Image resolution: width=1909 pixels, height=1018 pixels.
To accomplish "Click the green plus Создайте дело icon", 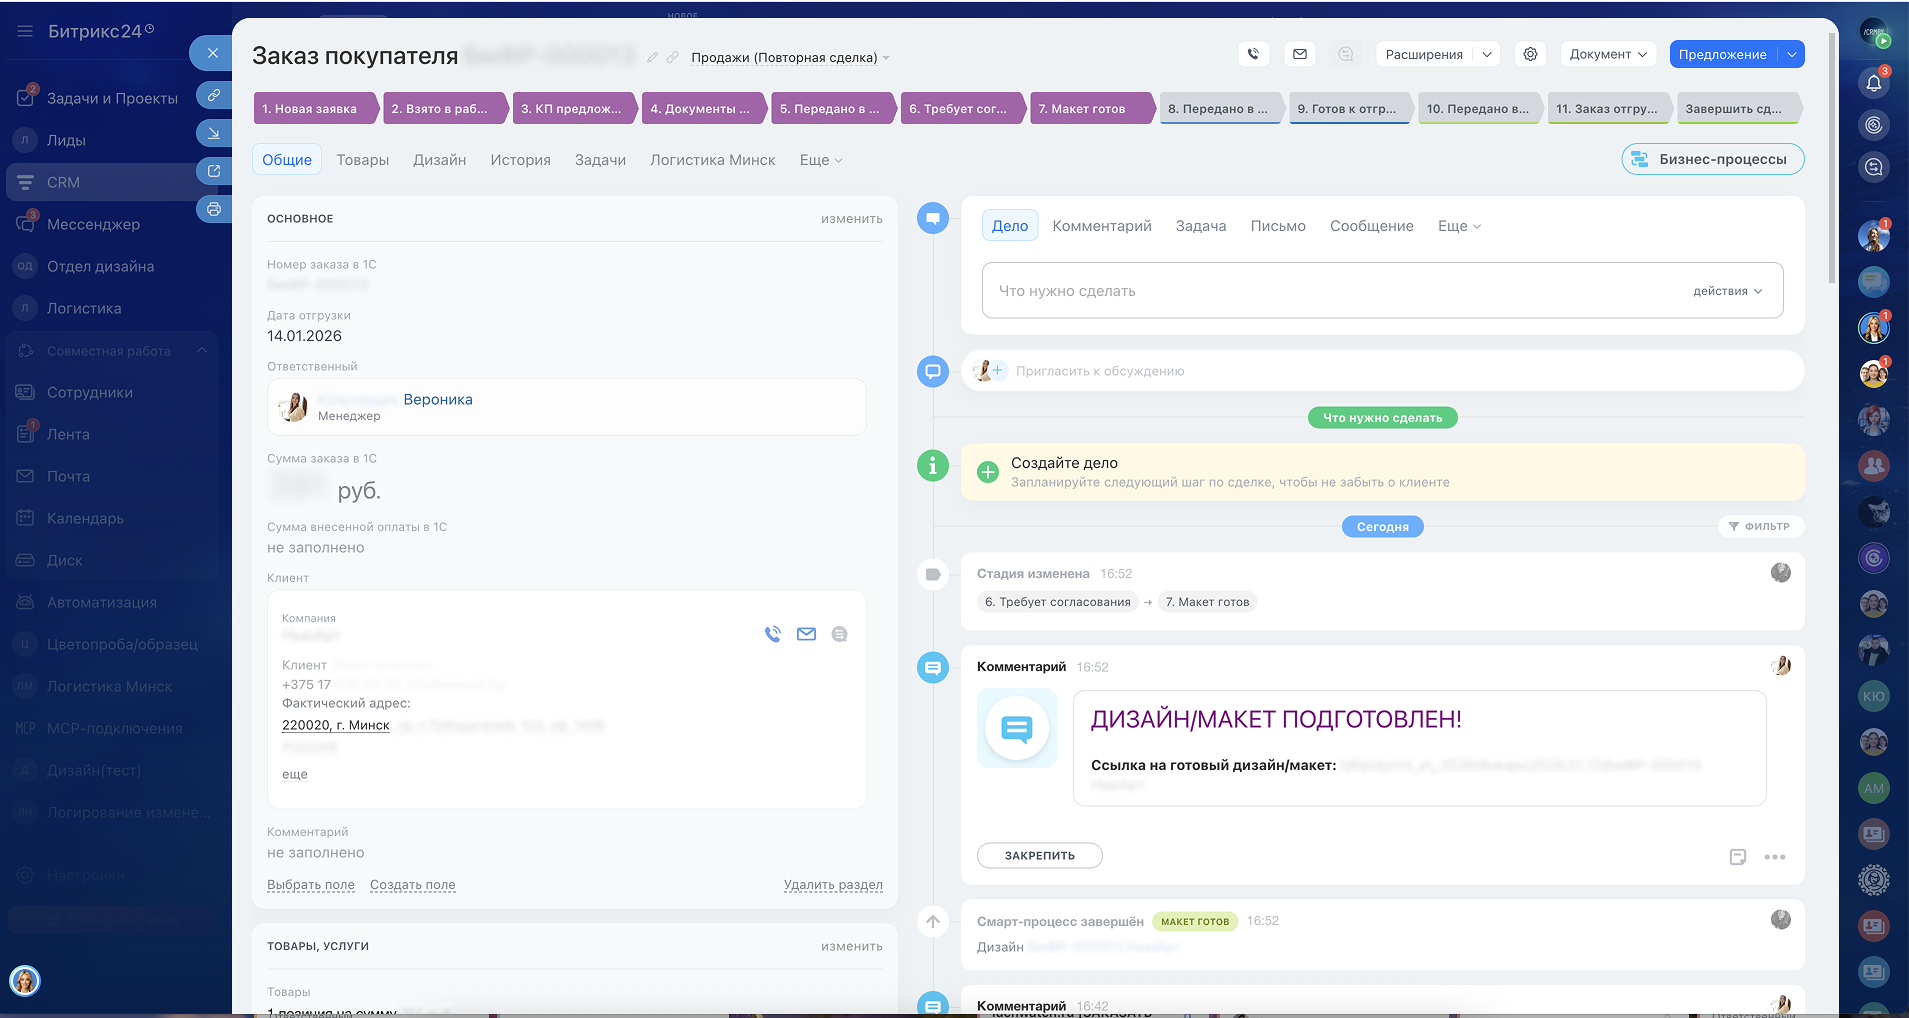I will pos(988,472).
